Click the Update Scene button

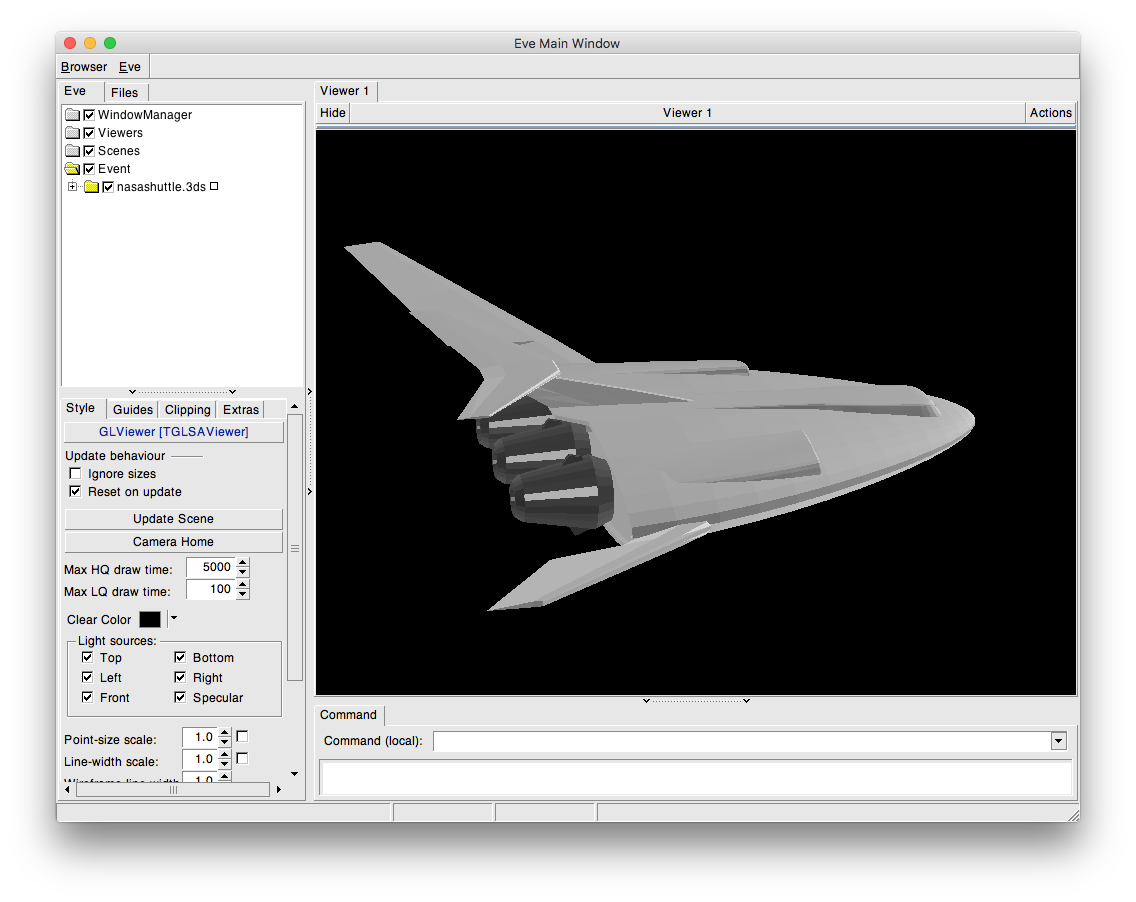(x=173, y=519)
